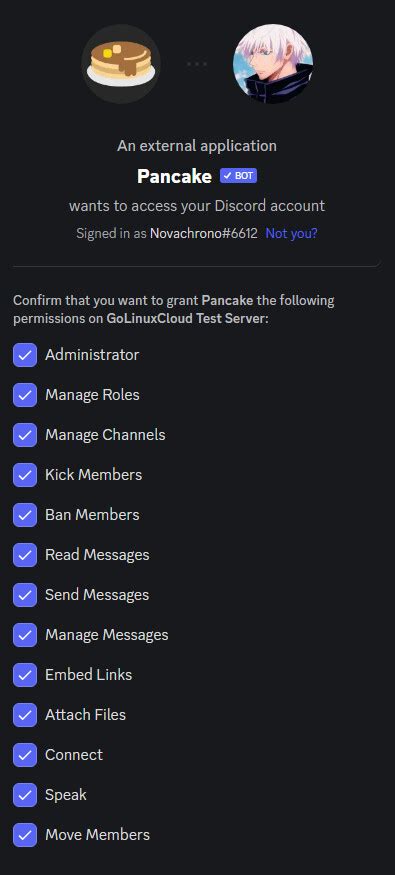Click the Pancake bot avatar icon
This screenshot has width=395, height=875.
pyautogui.click(x=121, y=64)
